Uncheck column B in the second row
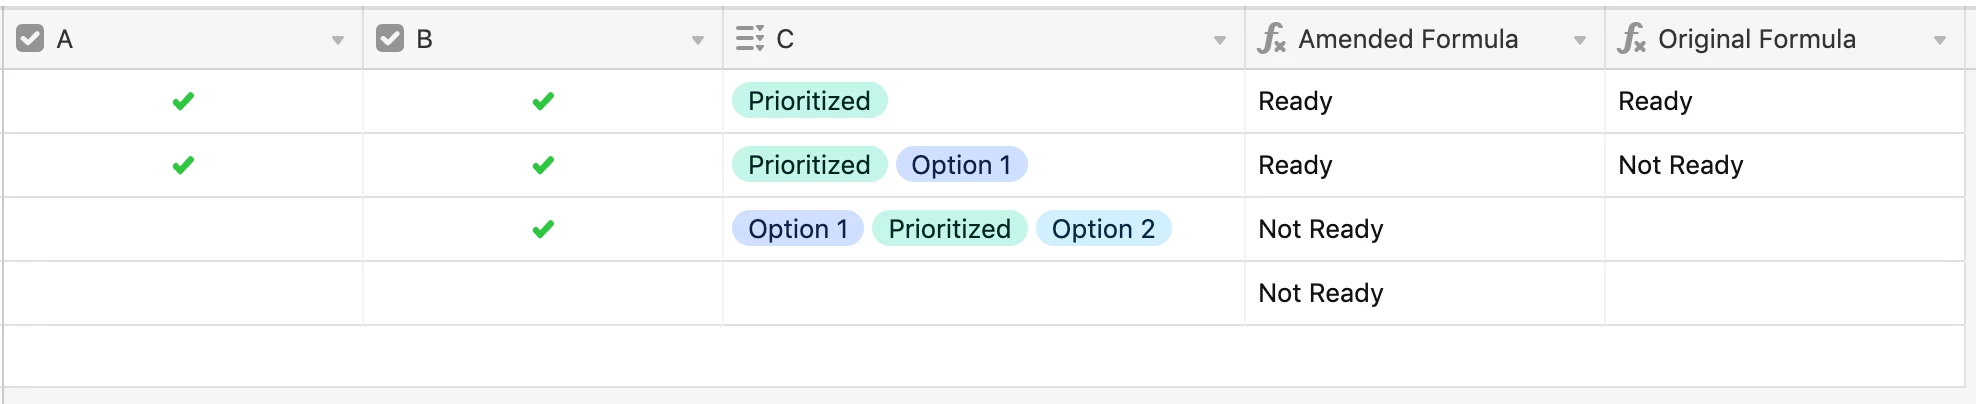Screen dimensions: 1976x404 click(x=543, y=165)
